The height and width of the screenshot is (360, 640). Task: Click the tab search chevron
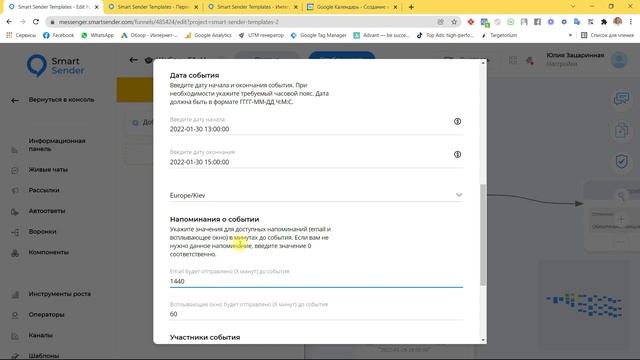point(573,7)
